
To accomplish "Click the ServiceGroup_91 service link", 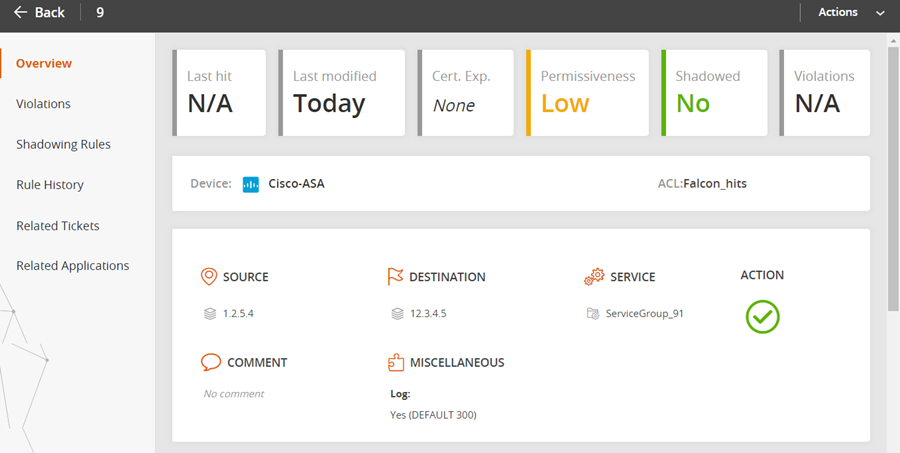I will tap(645, 314).
